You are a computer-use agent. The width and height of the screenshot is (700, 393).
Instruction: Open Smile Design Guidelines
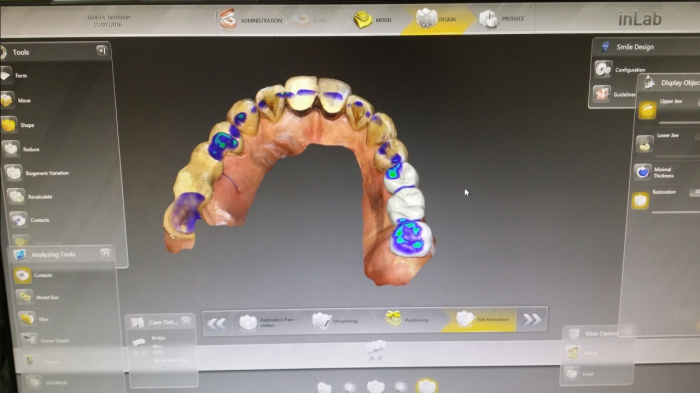click(614, 94)
